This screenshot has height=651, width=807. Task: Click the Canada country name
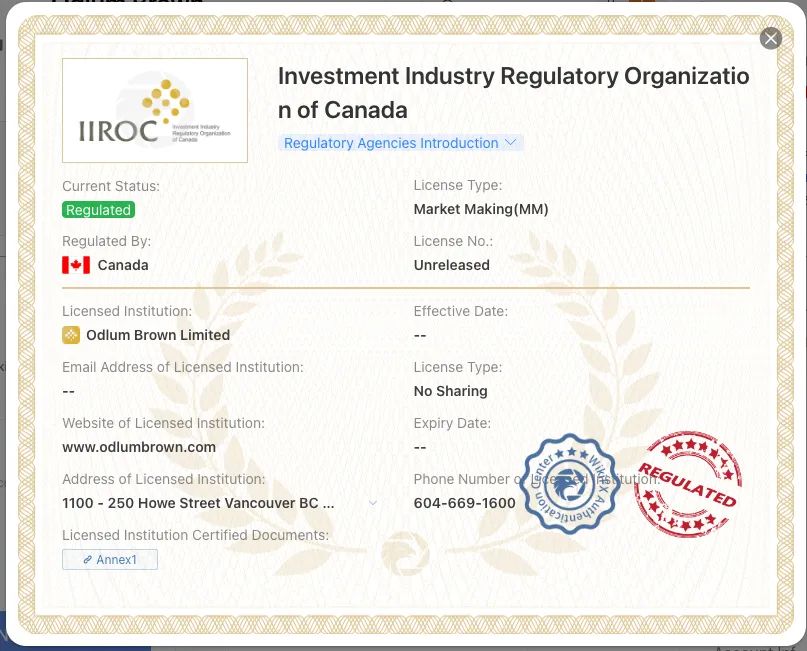point(123,265)
